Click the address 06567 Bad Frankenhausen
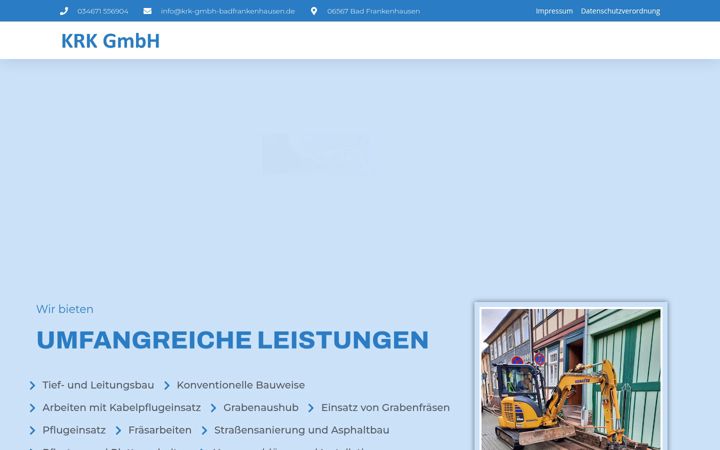The image size is (720, 450). click(x=373, y=11)
